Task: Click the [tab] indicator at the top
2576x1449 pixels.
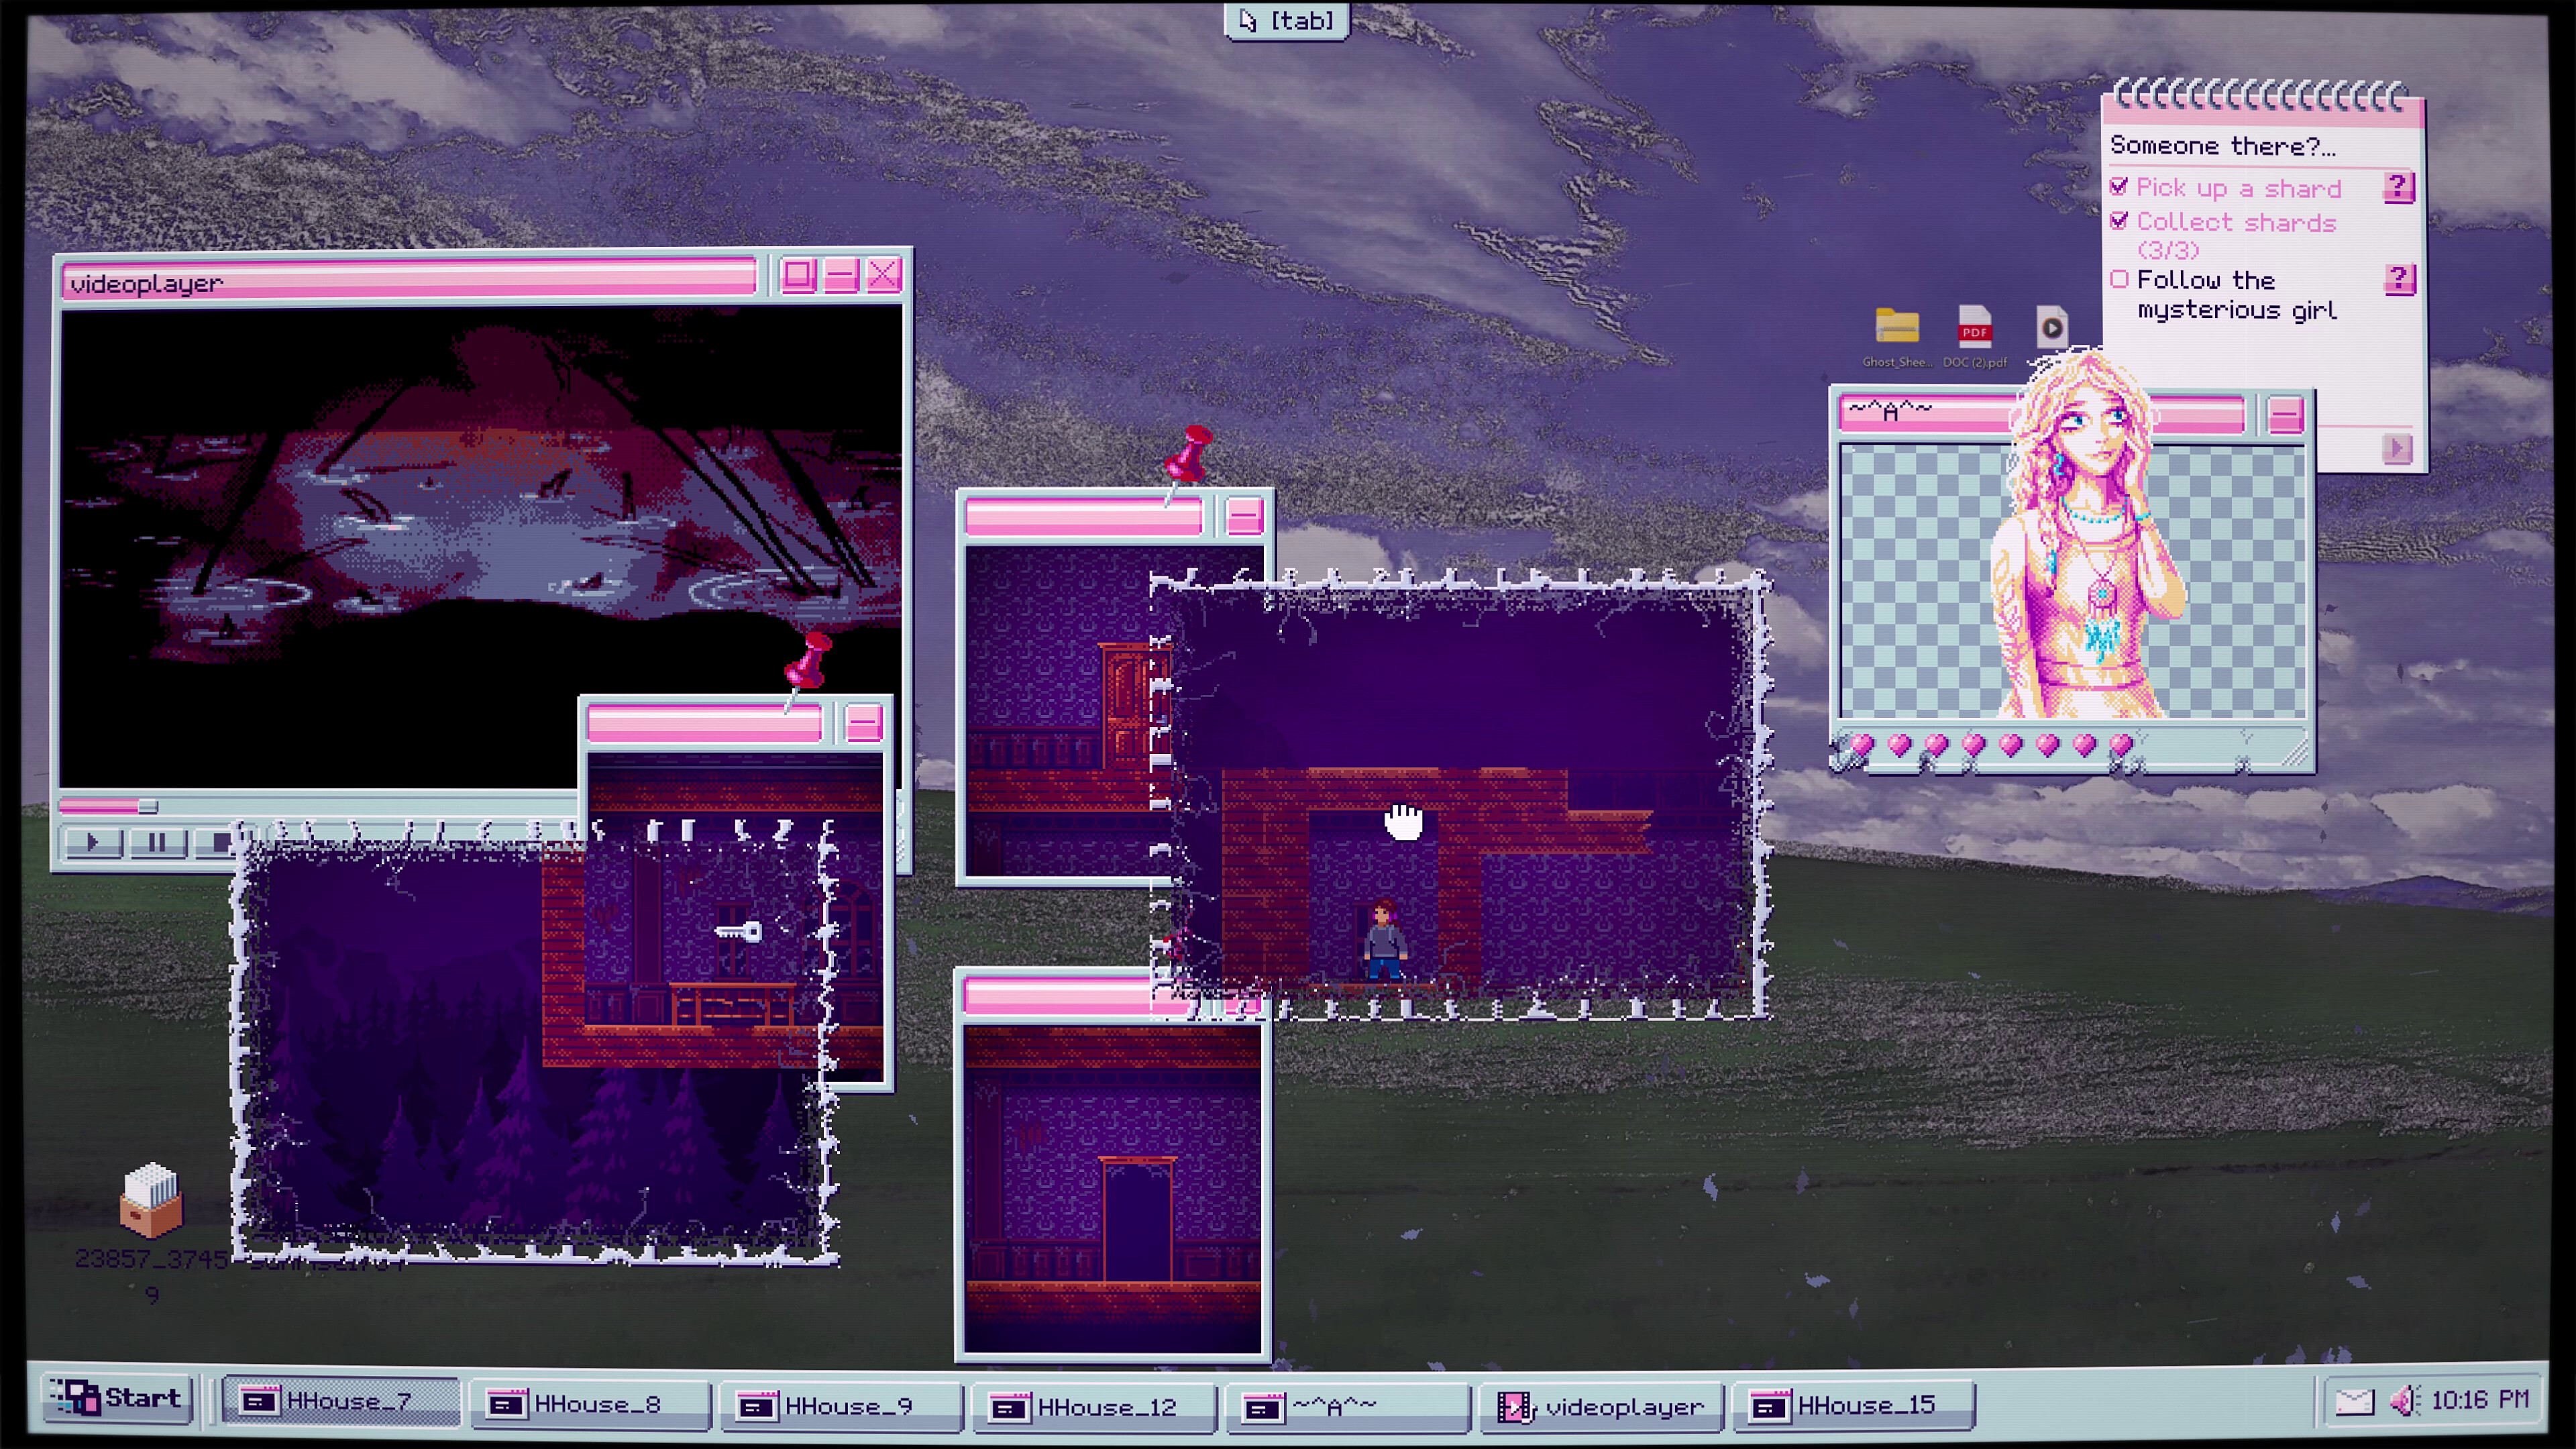Action: coord(1287,20)
